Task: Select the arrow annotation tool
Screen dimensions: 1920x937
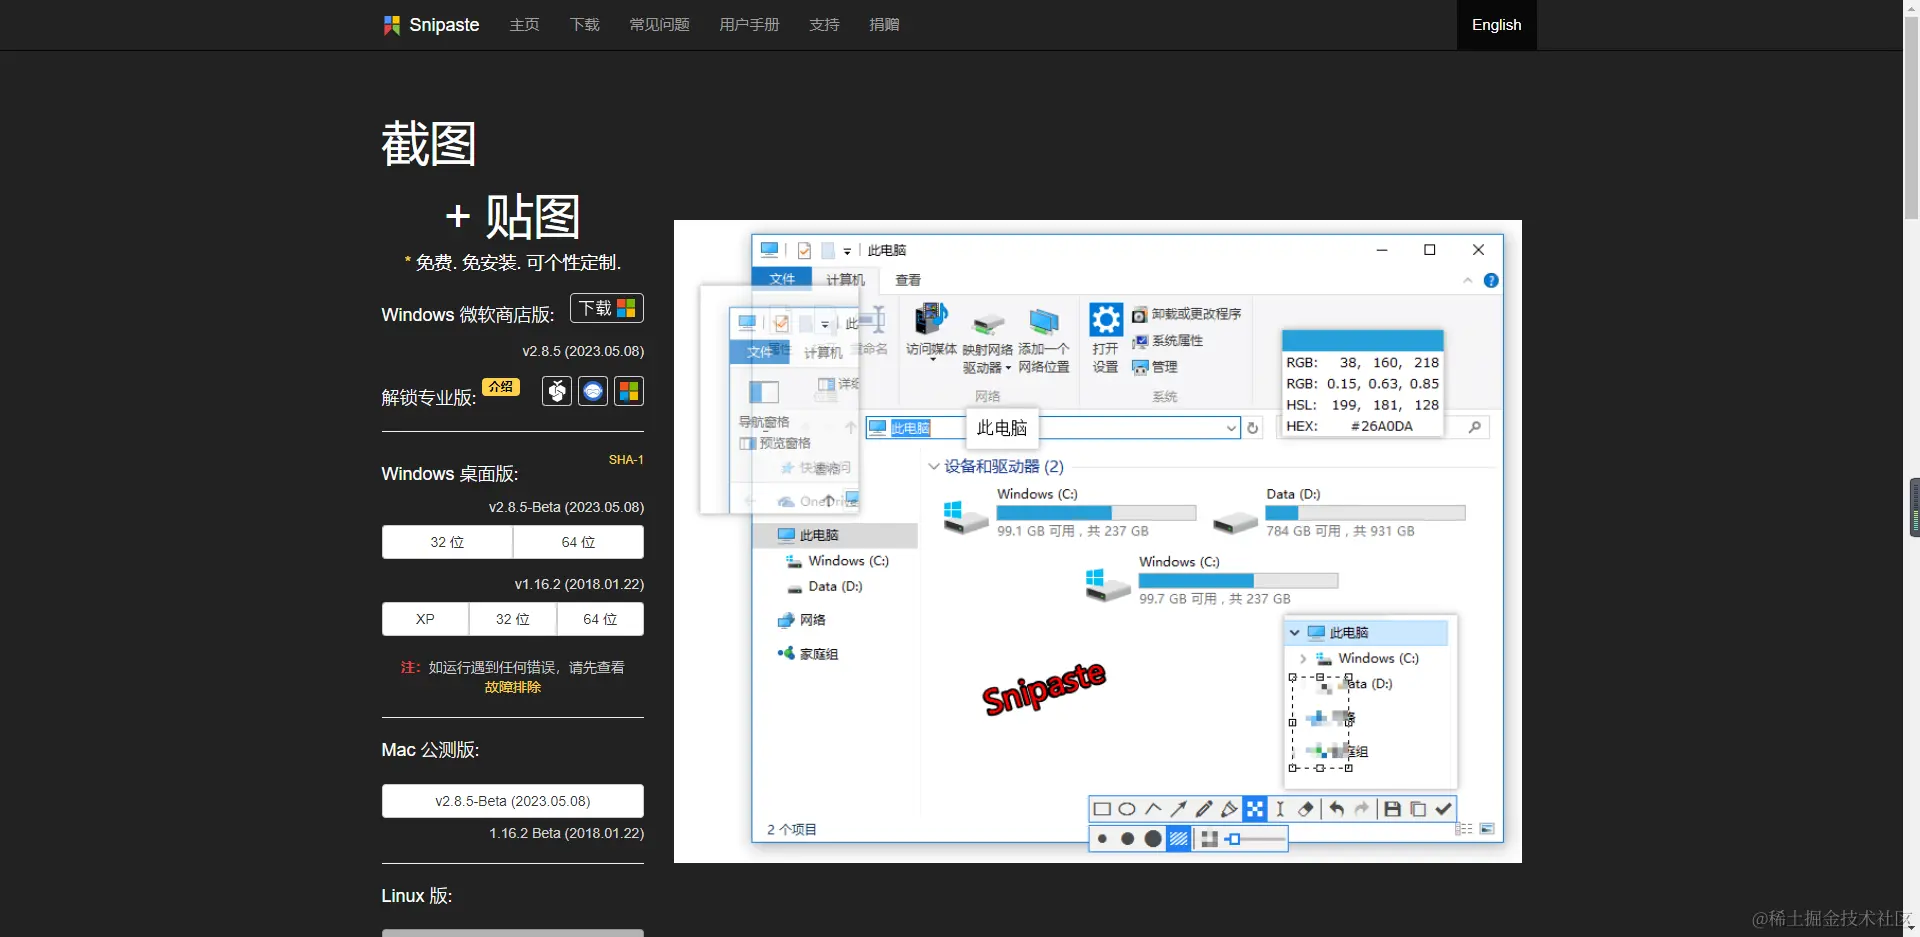Action: [1180, 809]
